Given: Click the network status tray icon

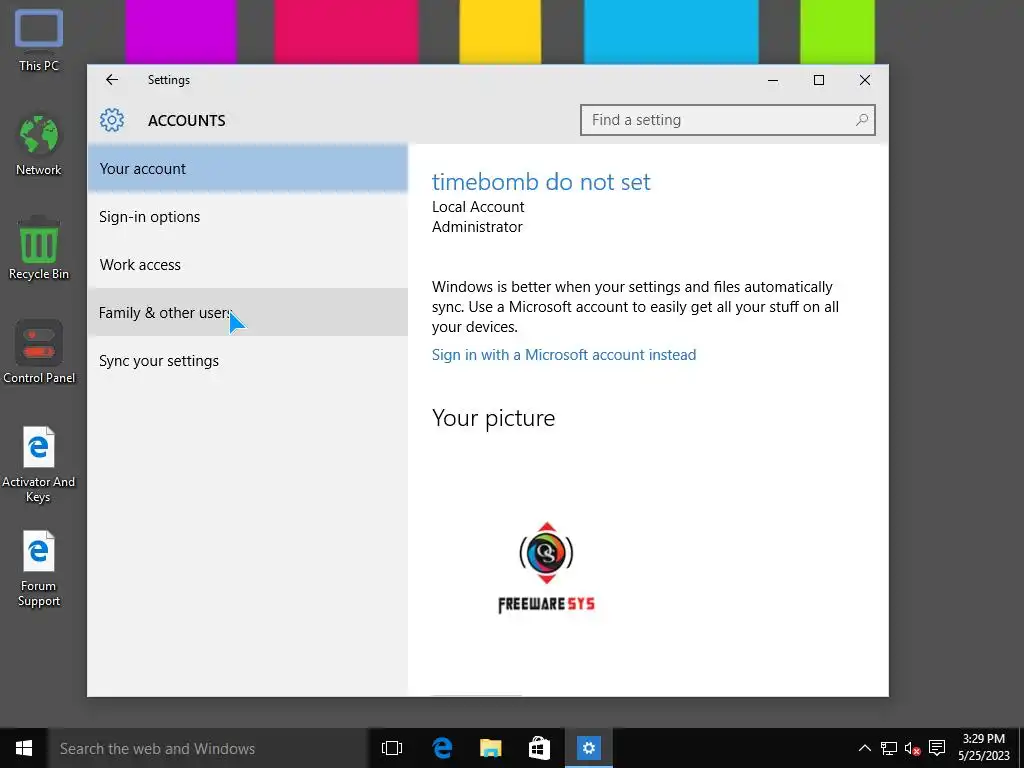Looking at the screenshot, I should pyautogui.click(x=888, y=748).
